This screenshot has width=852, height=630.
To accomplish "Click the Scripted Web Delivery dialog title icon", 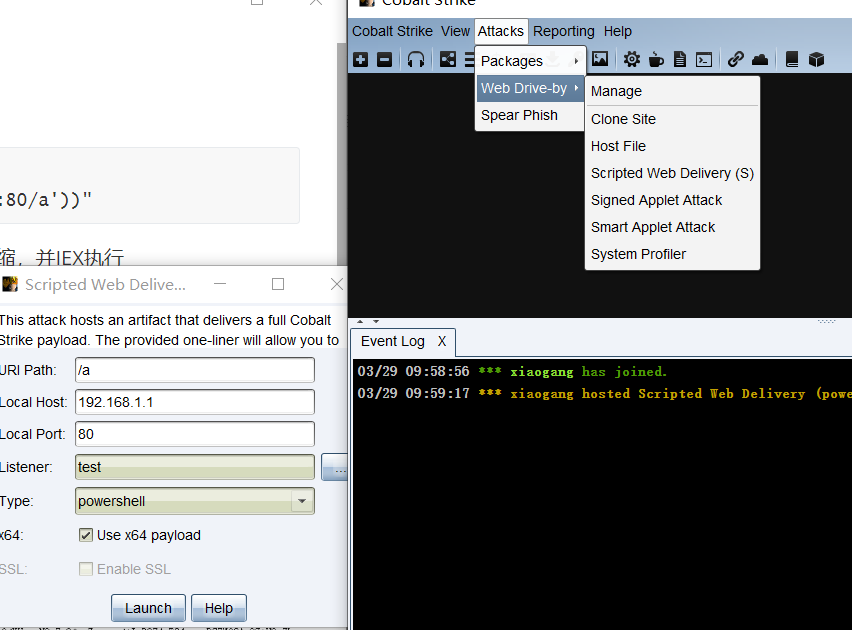I will [10, 284].
